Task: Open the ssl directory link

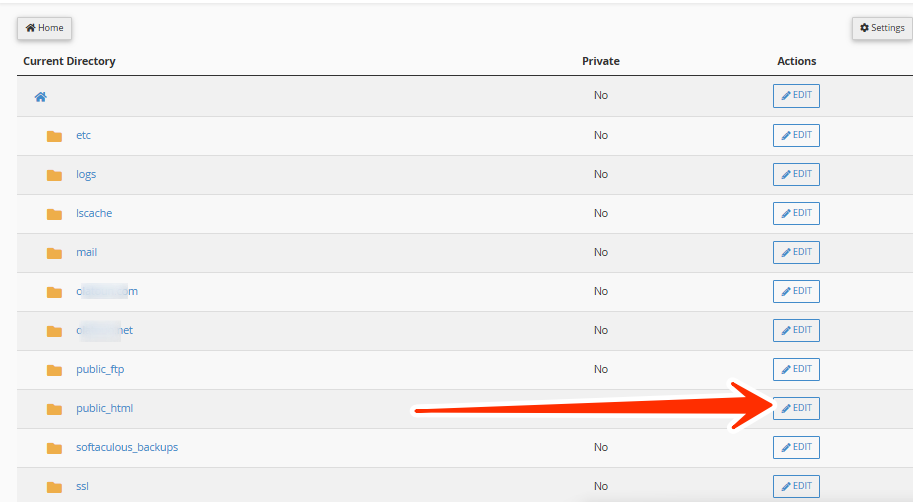Action: 83,486
